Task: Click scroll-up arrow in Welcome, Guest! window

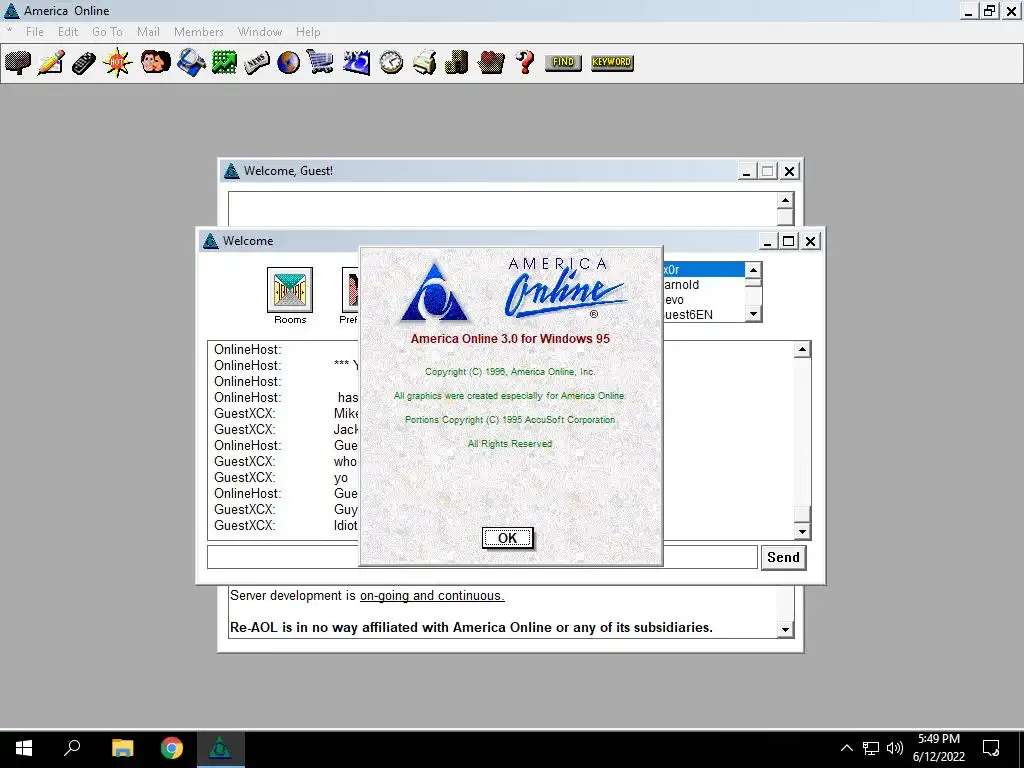Action: tap(785, 200)
